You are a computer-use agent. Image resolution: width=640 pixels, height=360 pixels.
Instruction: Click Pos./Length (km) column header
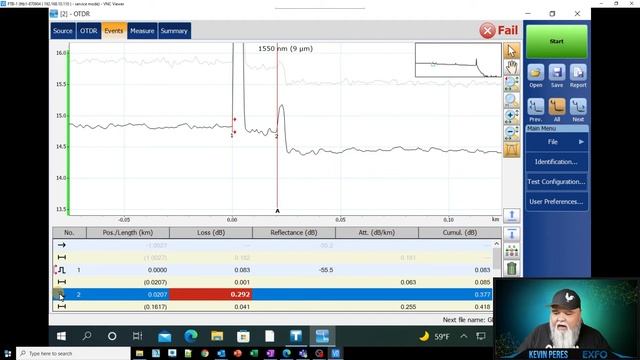(128, 233)
